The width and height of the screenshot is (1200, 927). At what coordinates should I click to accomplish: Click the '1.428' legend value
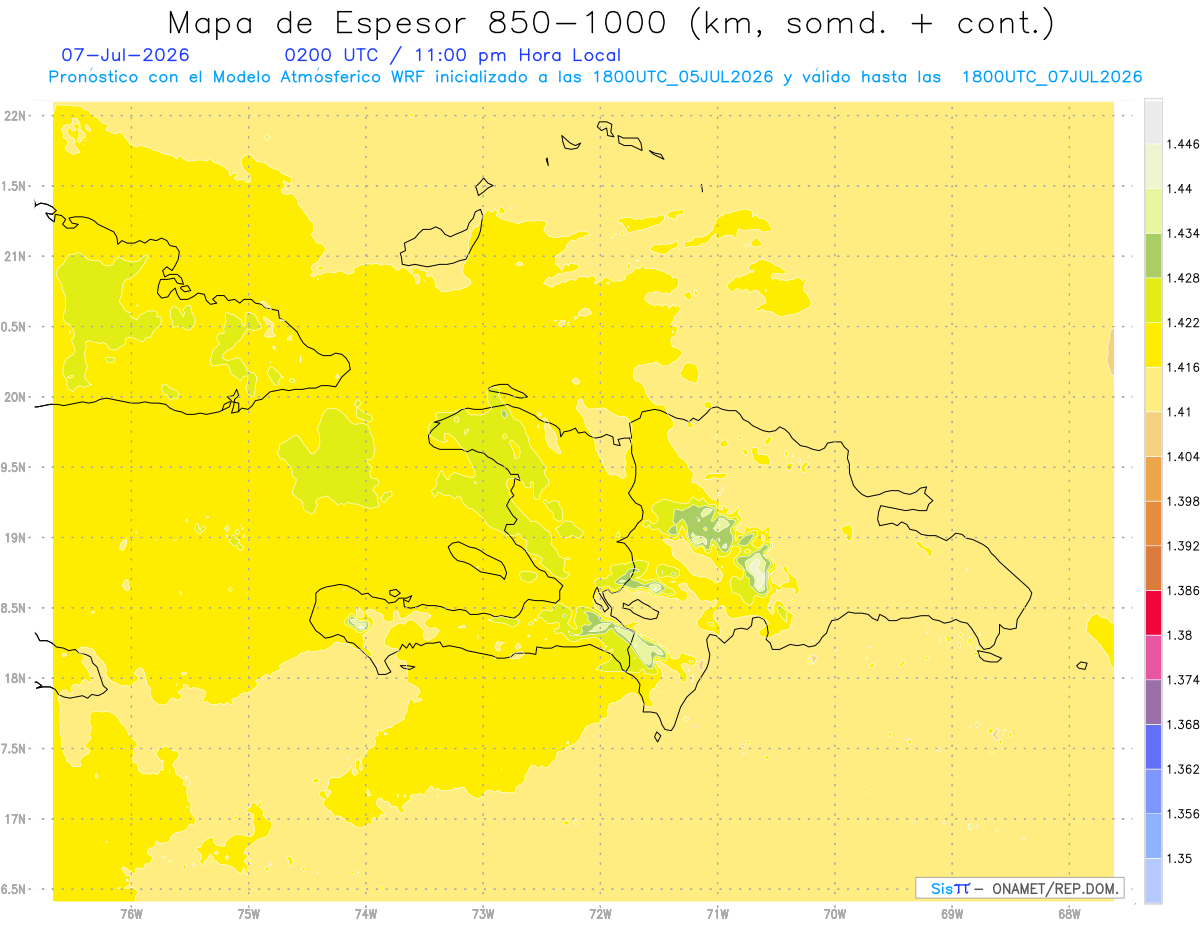coord(1181,278)
